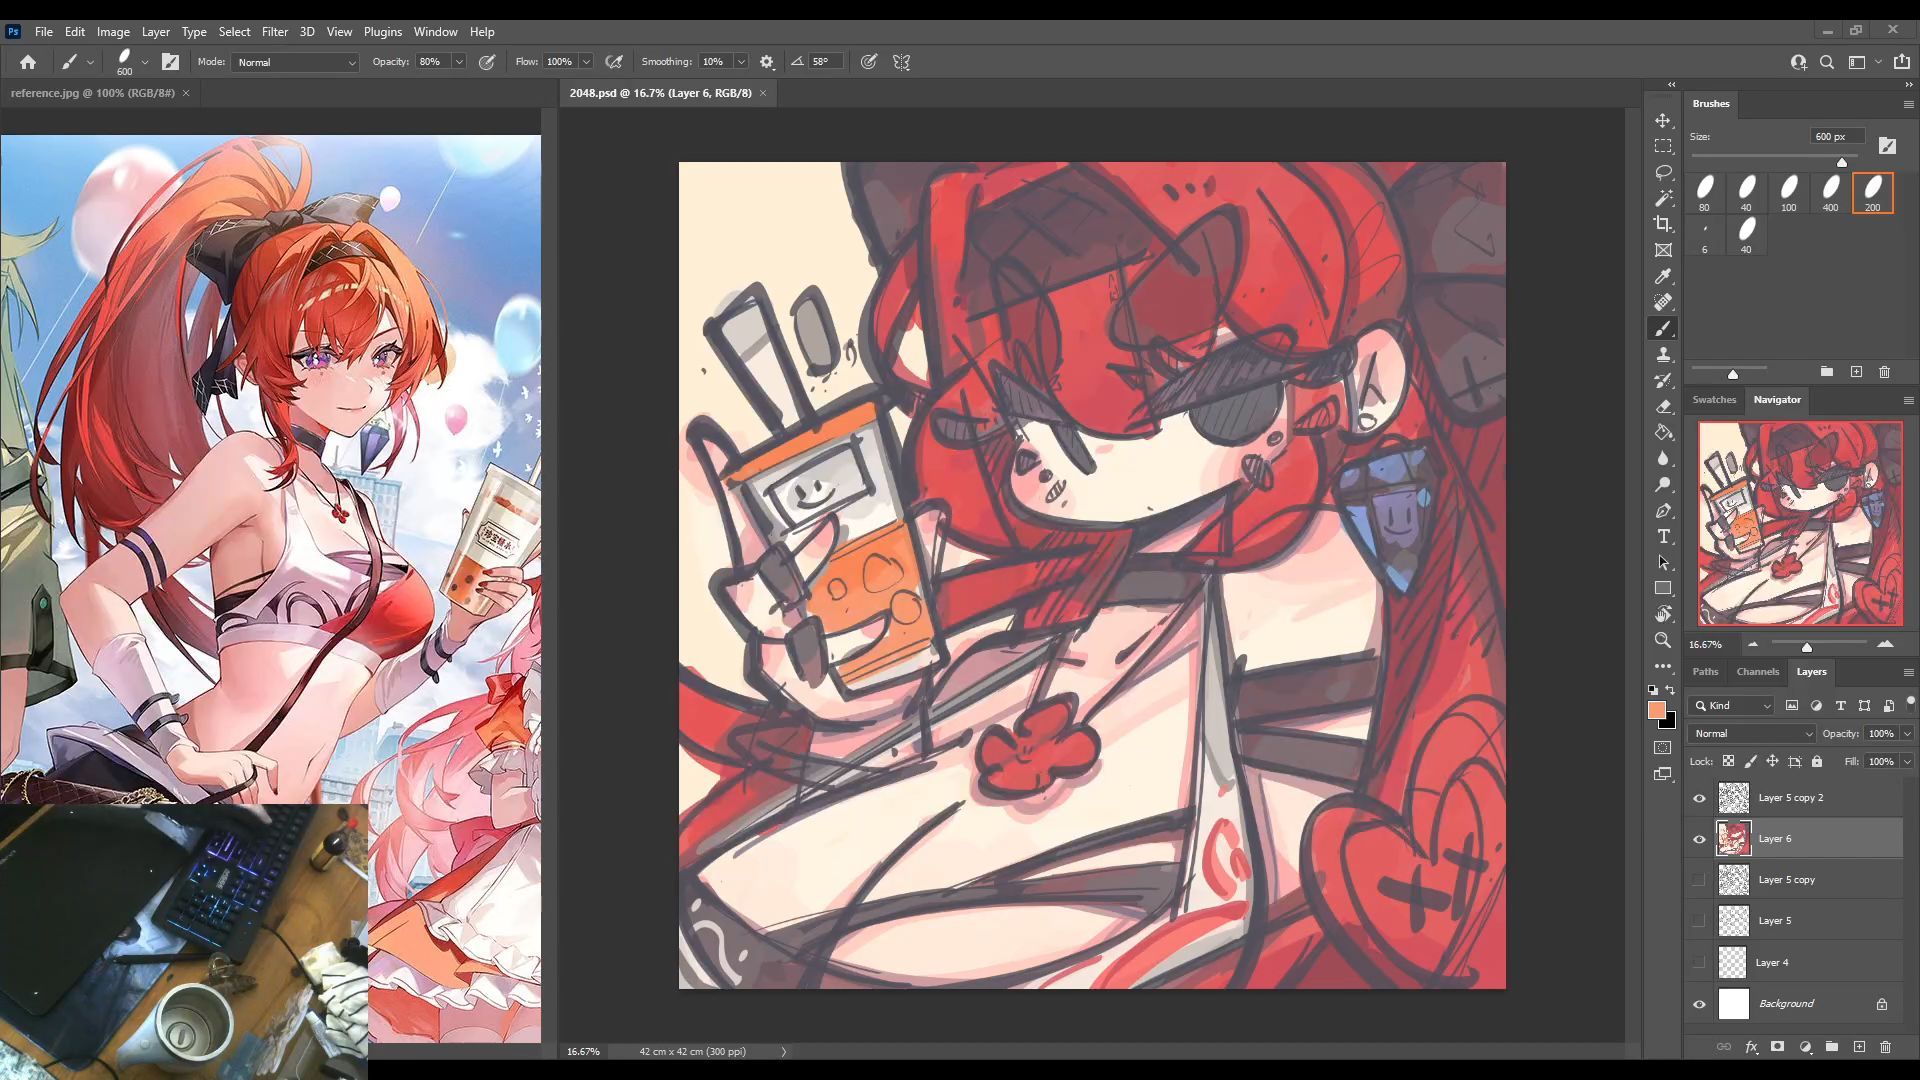1920x1080 pixels.
Task: Open the Flow dropdown arrow
Action: 586,62
